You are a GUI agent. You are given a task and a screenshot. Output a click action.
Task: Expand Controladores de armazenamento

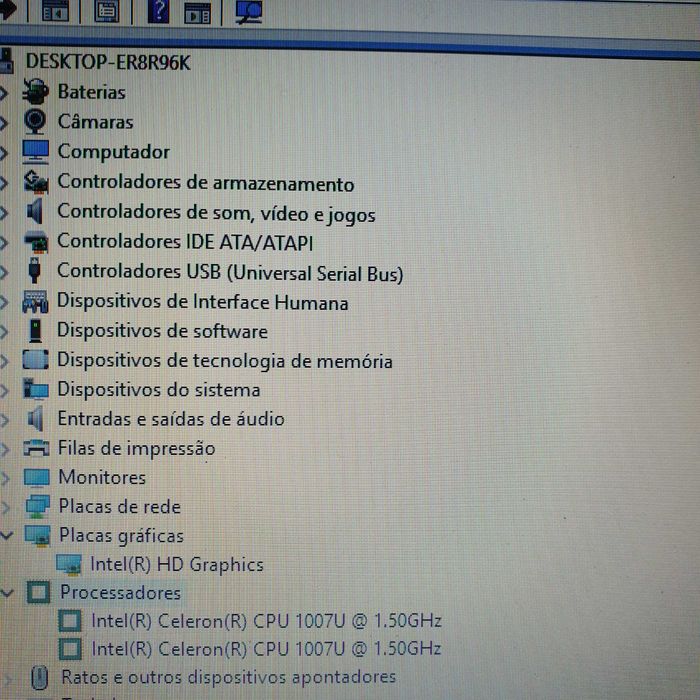click(4, 183)
